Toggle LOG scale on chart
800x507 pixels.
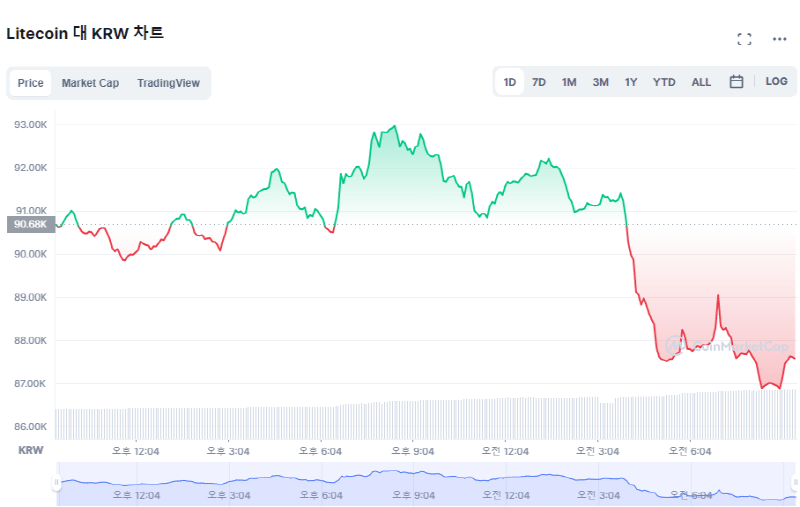776,82
